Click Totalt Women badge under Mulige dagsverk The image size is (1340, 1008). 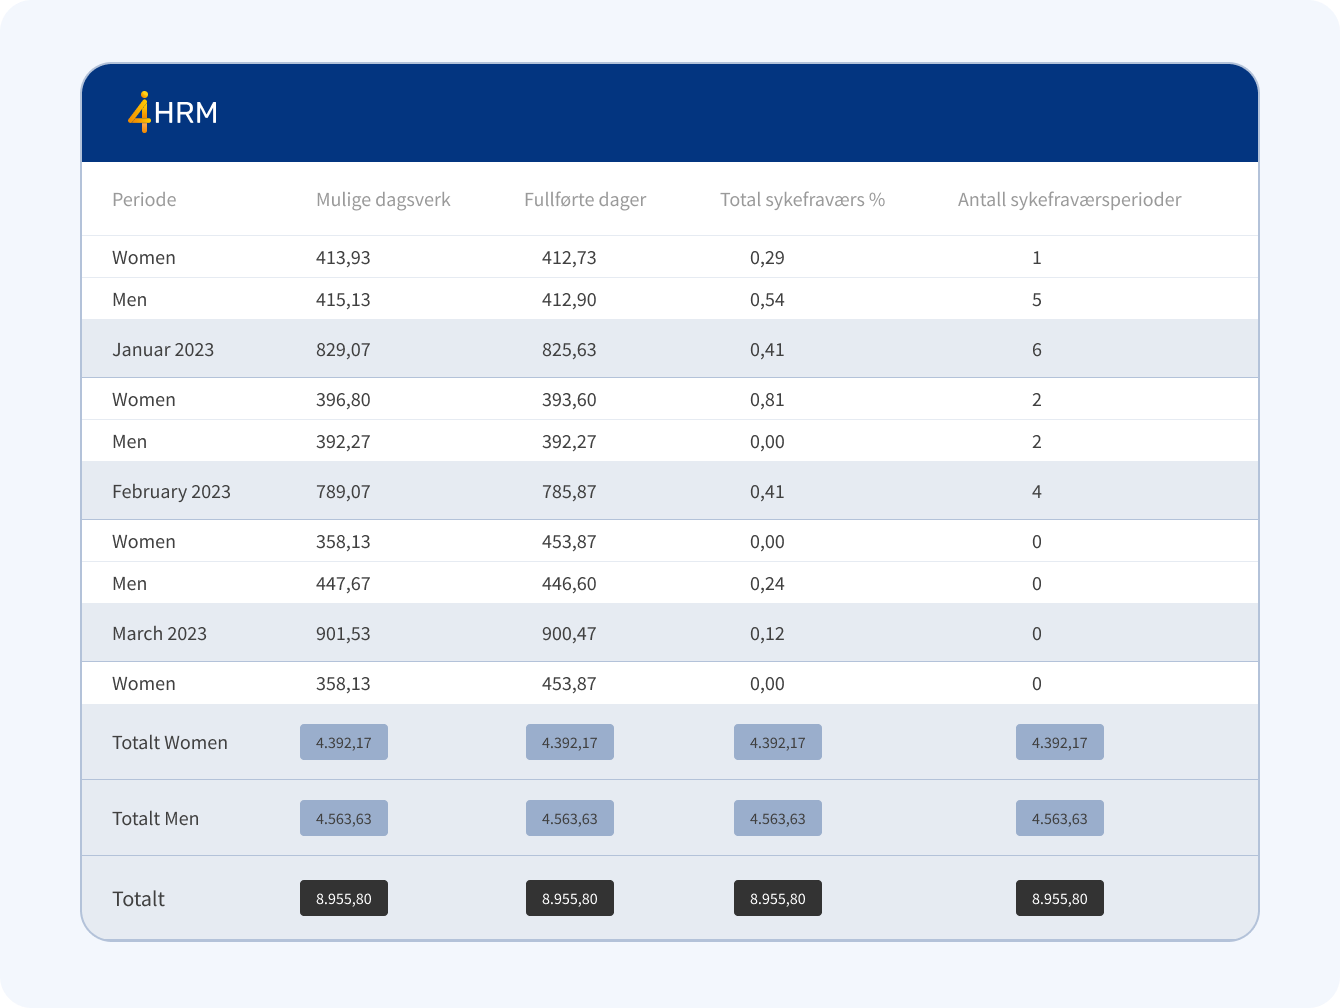[344, 742]
